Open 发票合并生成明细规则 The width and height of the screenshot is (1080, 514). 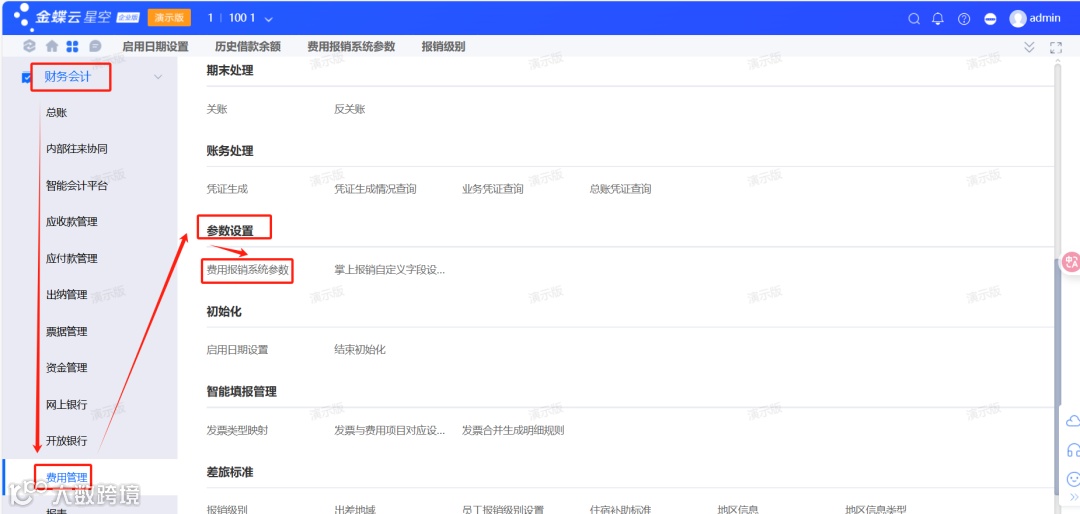(x=513, y=431)
